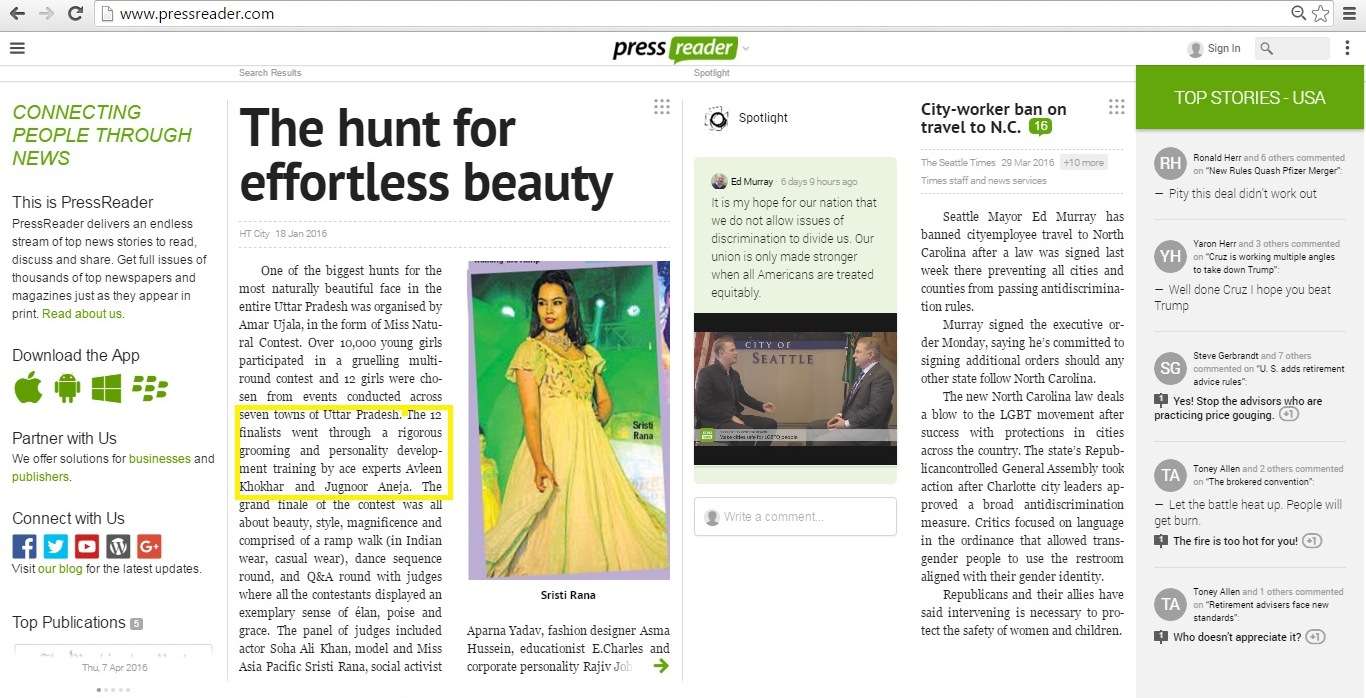Open the Google+ page icon
1366x698 pixels.
coord(149,546)
